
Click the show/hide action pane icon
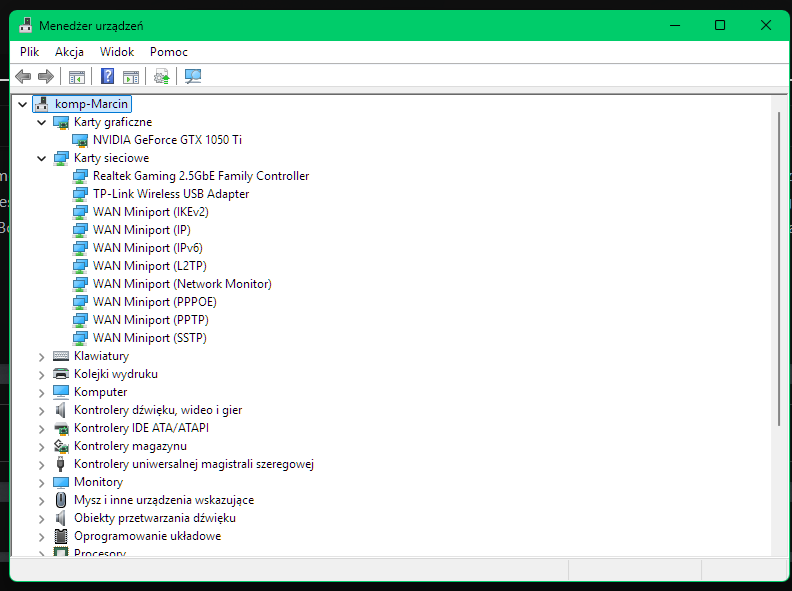[131, 76]
